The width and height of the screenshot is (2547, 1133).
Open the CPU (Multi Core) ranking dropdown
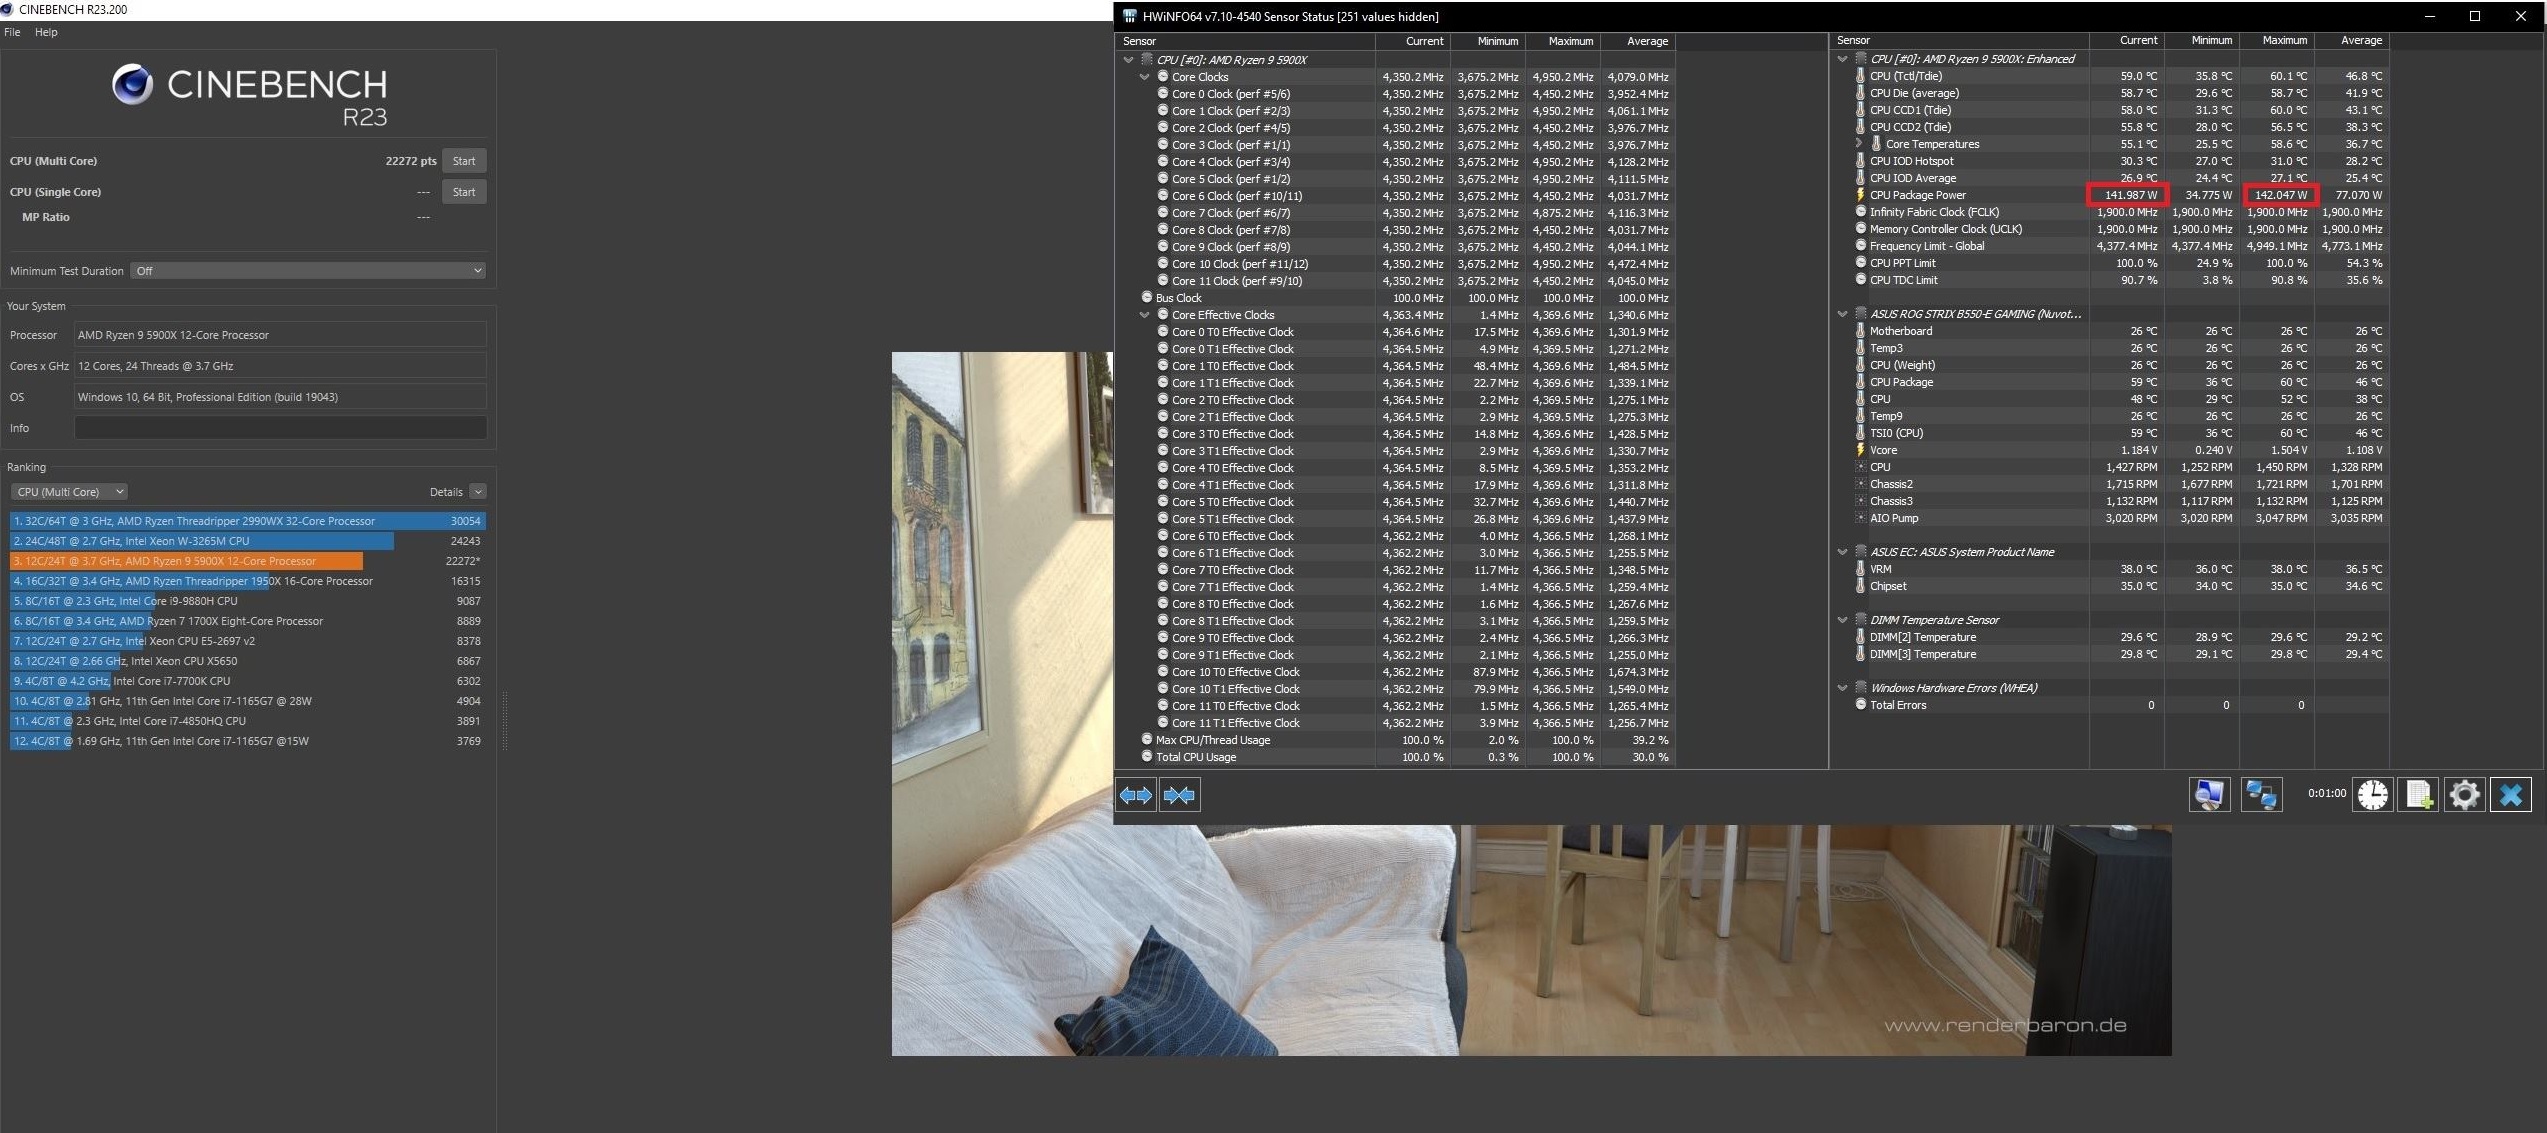click(x=69, y=492)
